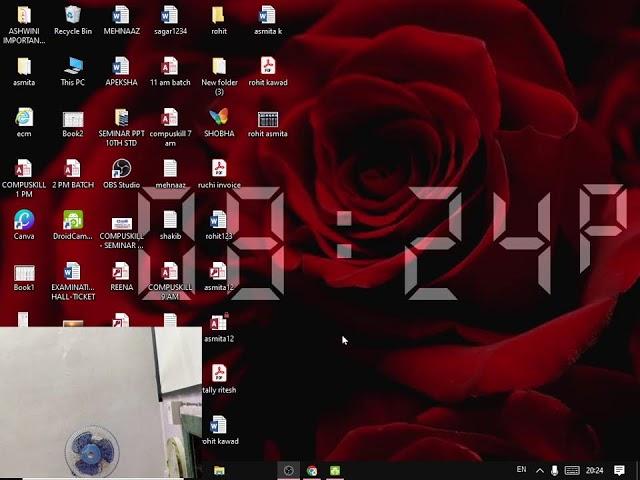
Task: Select the lowercase mehnaaz text file
Action: [170, 174]
